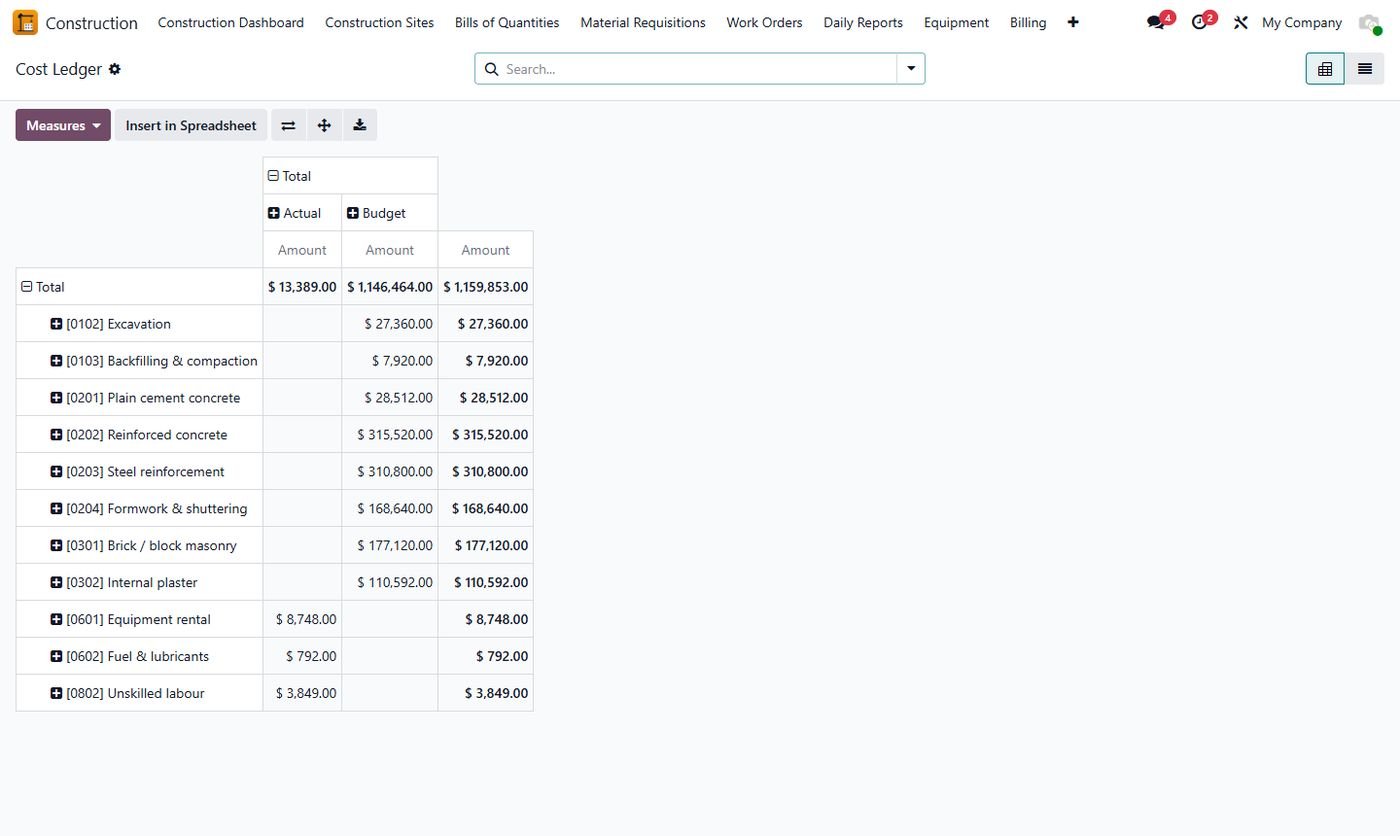Expand the [0802] Unskilled labour row

tap(139, 693)
